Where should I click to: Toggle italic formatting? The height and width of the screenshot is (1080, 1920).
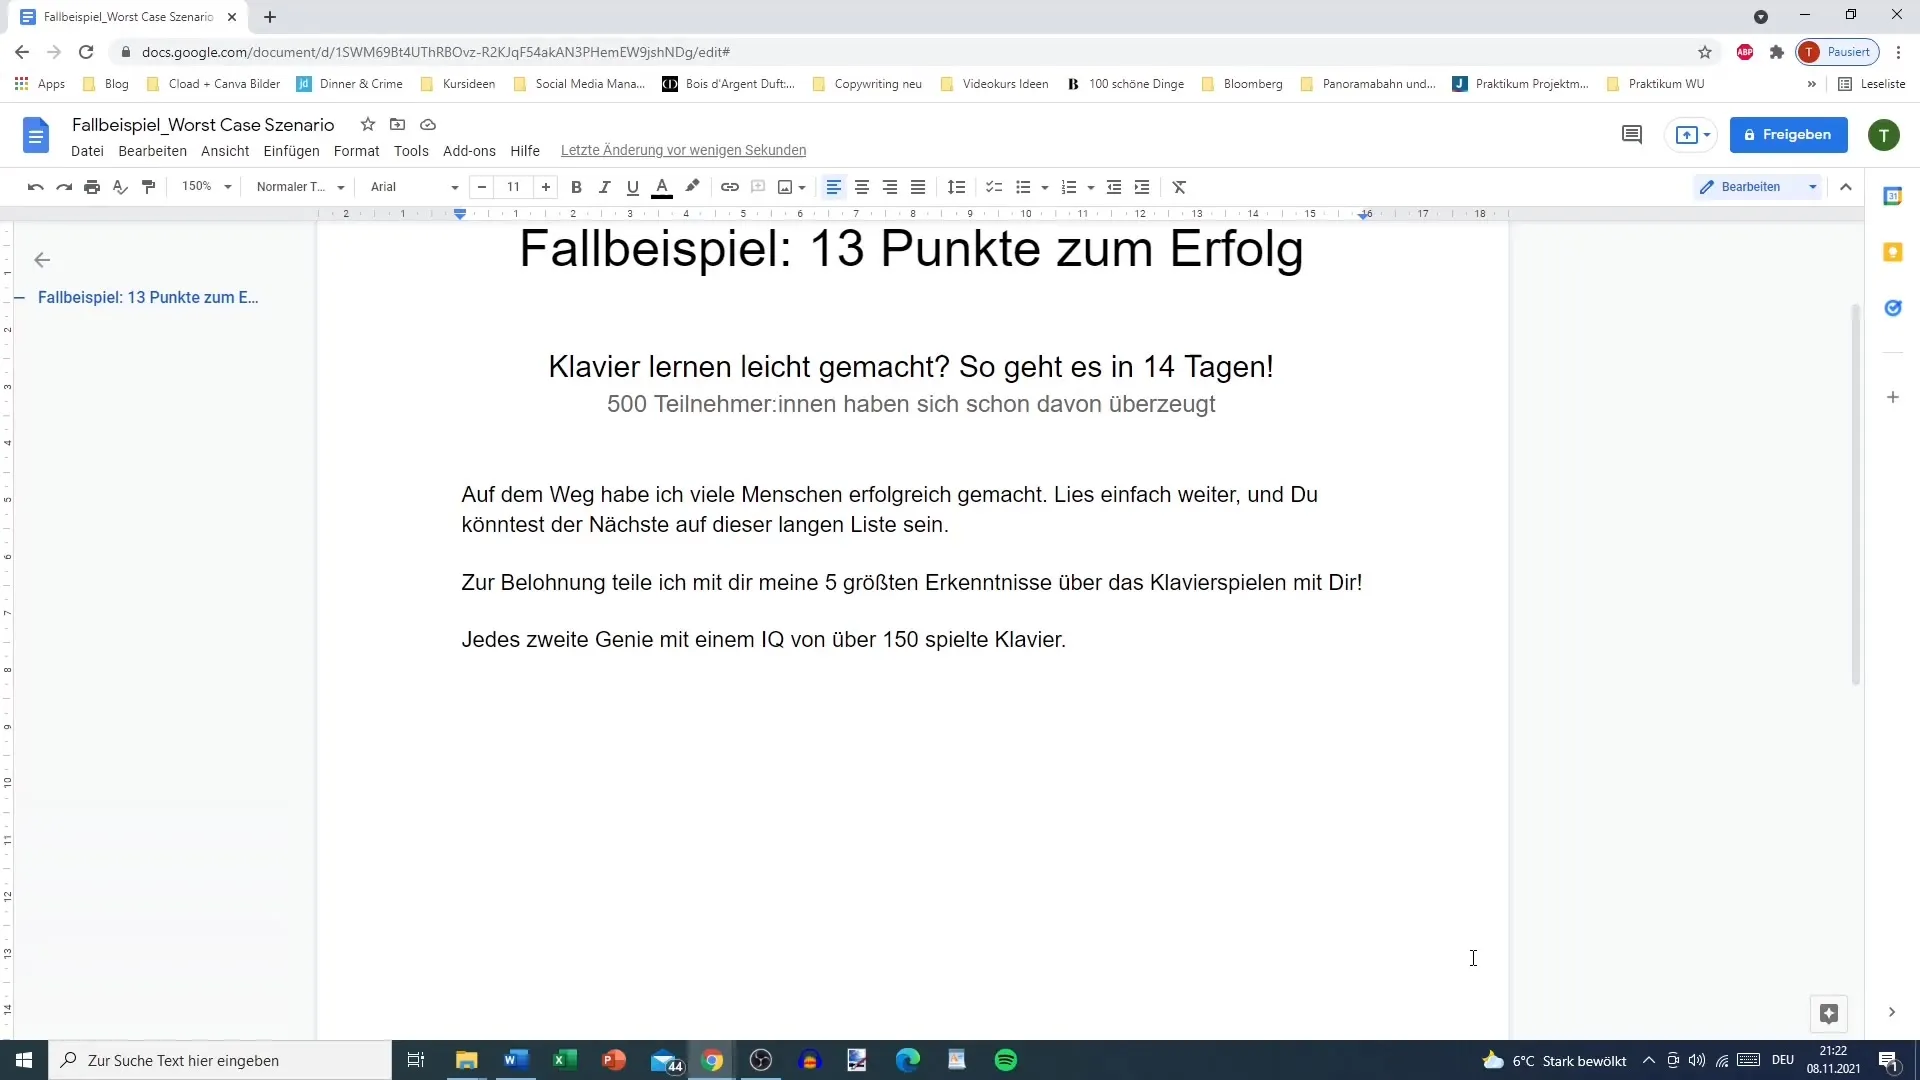tap(604, 187)
